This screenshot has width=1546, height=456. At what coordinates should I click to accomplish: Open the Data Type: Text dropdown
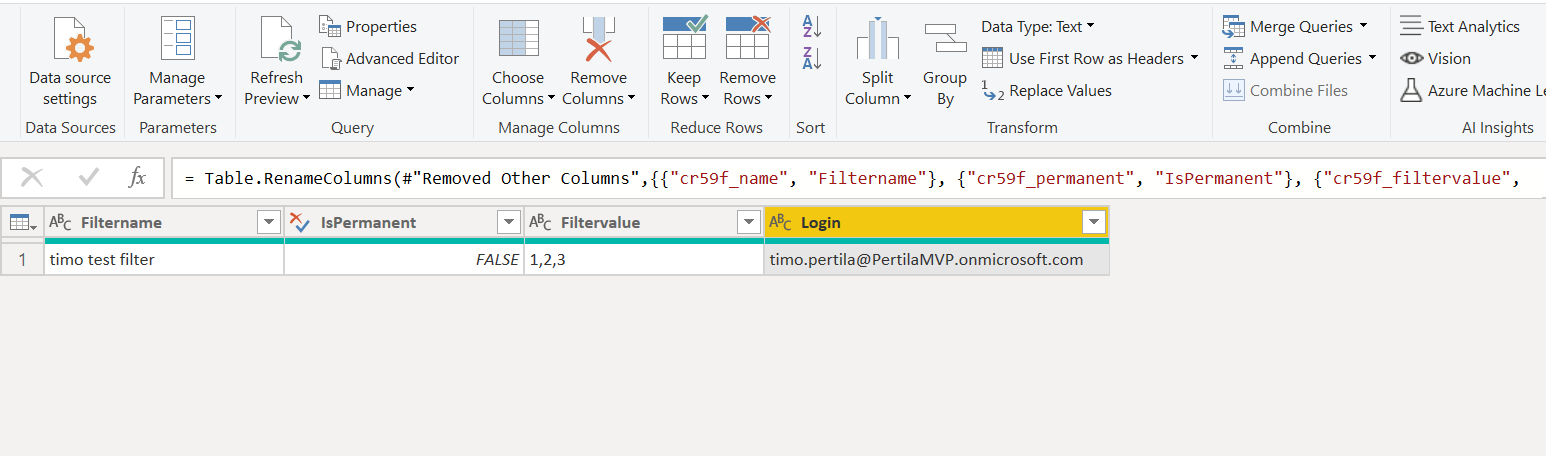click(1038, 27)
